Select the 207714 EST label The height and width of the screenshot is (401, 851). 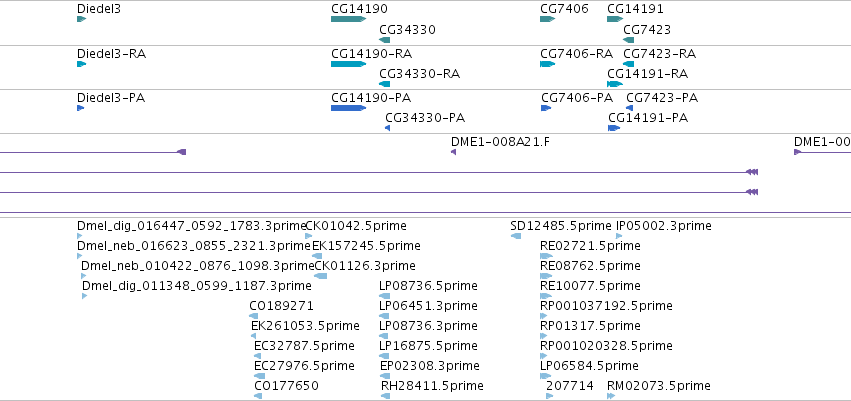(x=570, y=386)
